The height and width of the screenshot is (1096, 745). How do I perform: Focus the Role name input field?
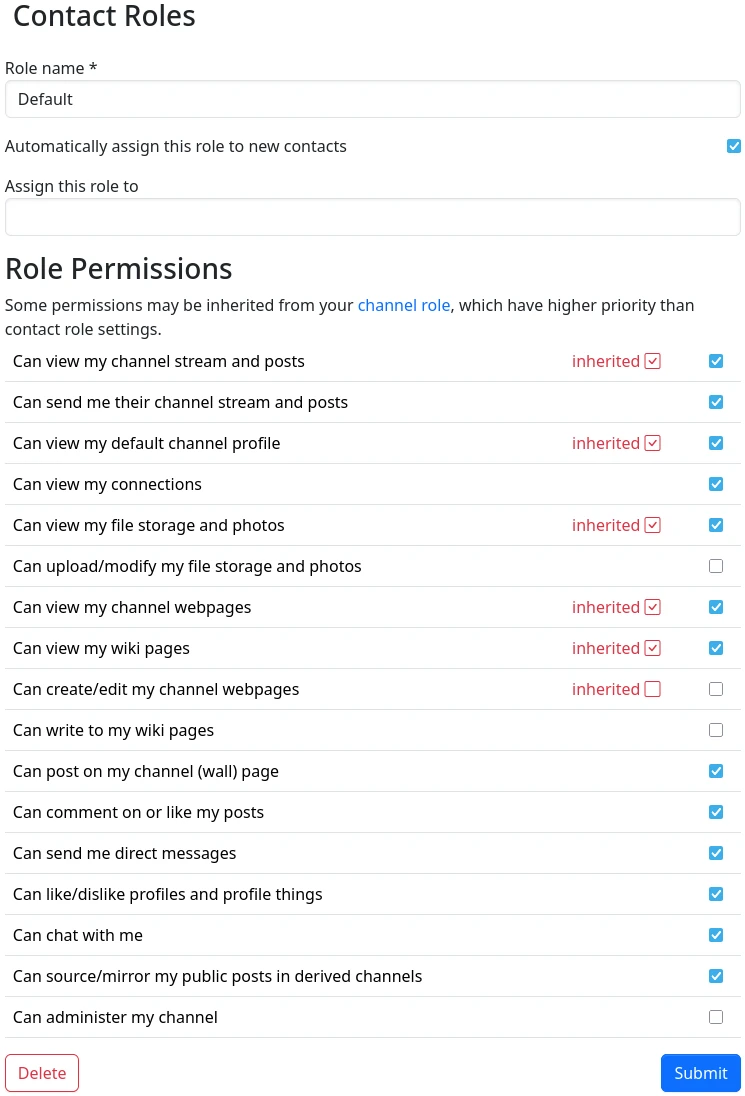click(x=372, y=99)
